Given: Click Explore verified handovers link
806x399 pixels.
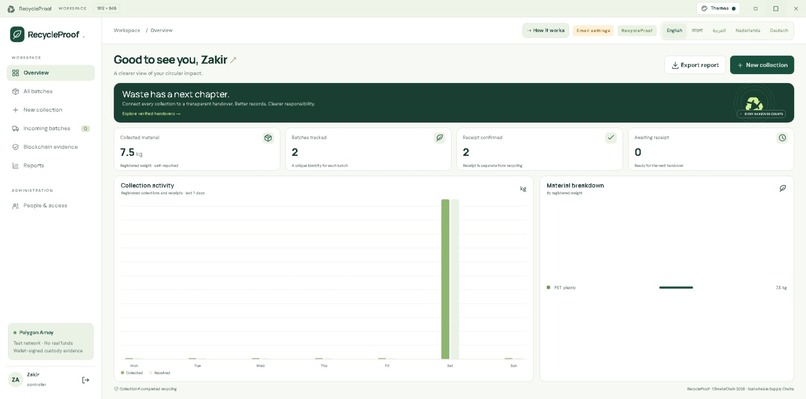Looking at the screenshot, I should [x=151, y=114].
